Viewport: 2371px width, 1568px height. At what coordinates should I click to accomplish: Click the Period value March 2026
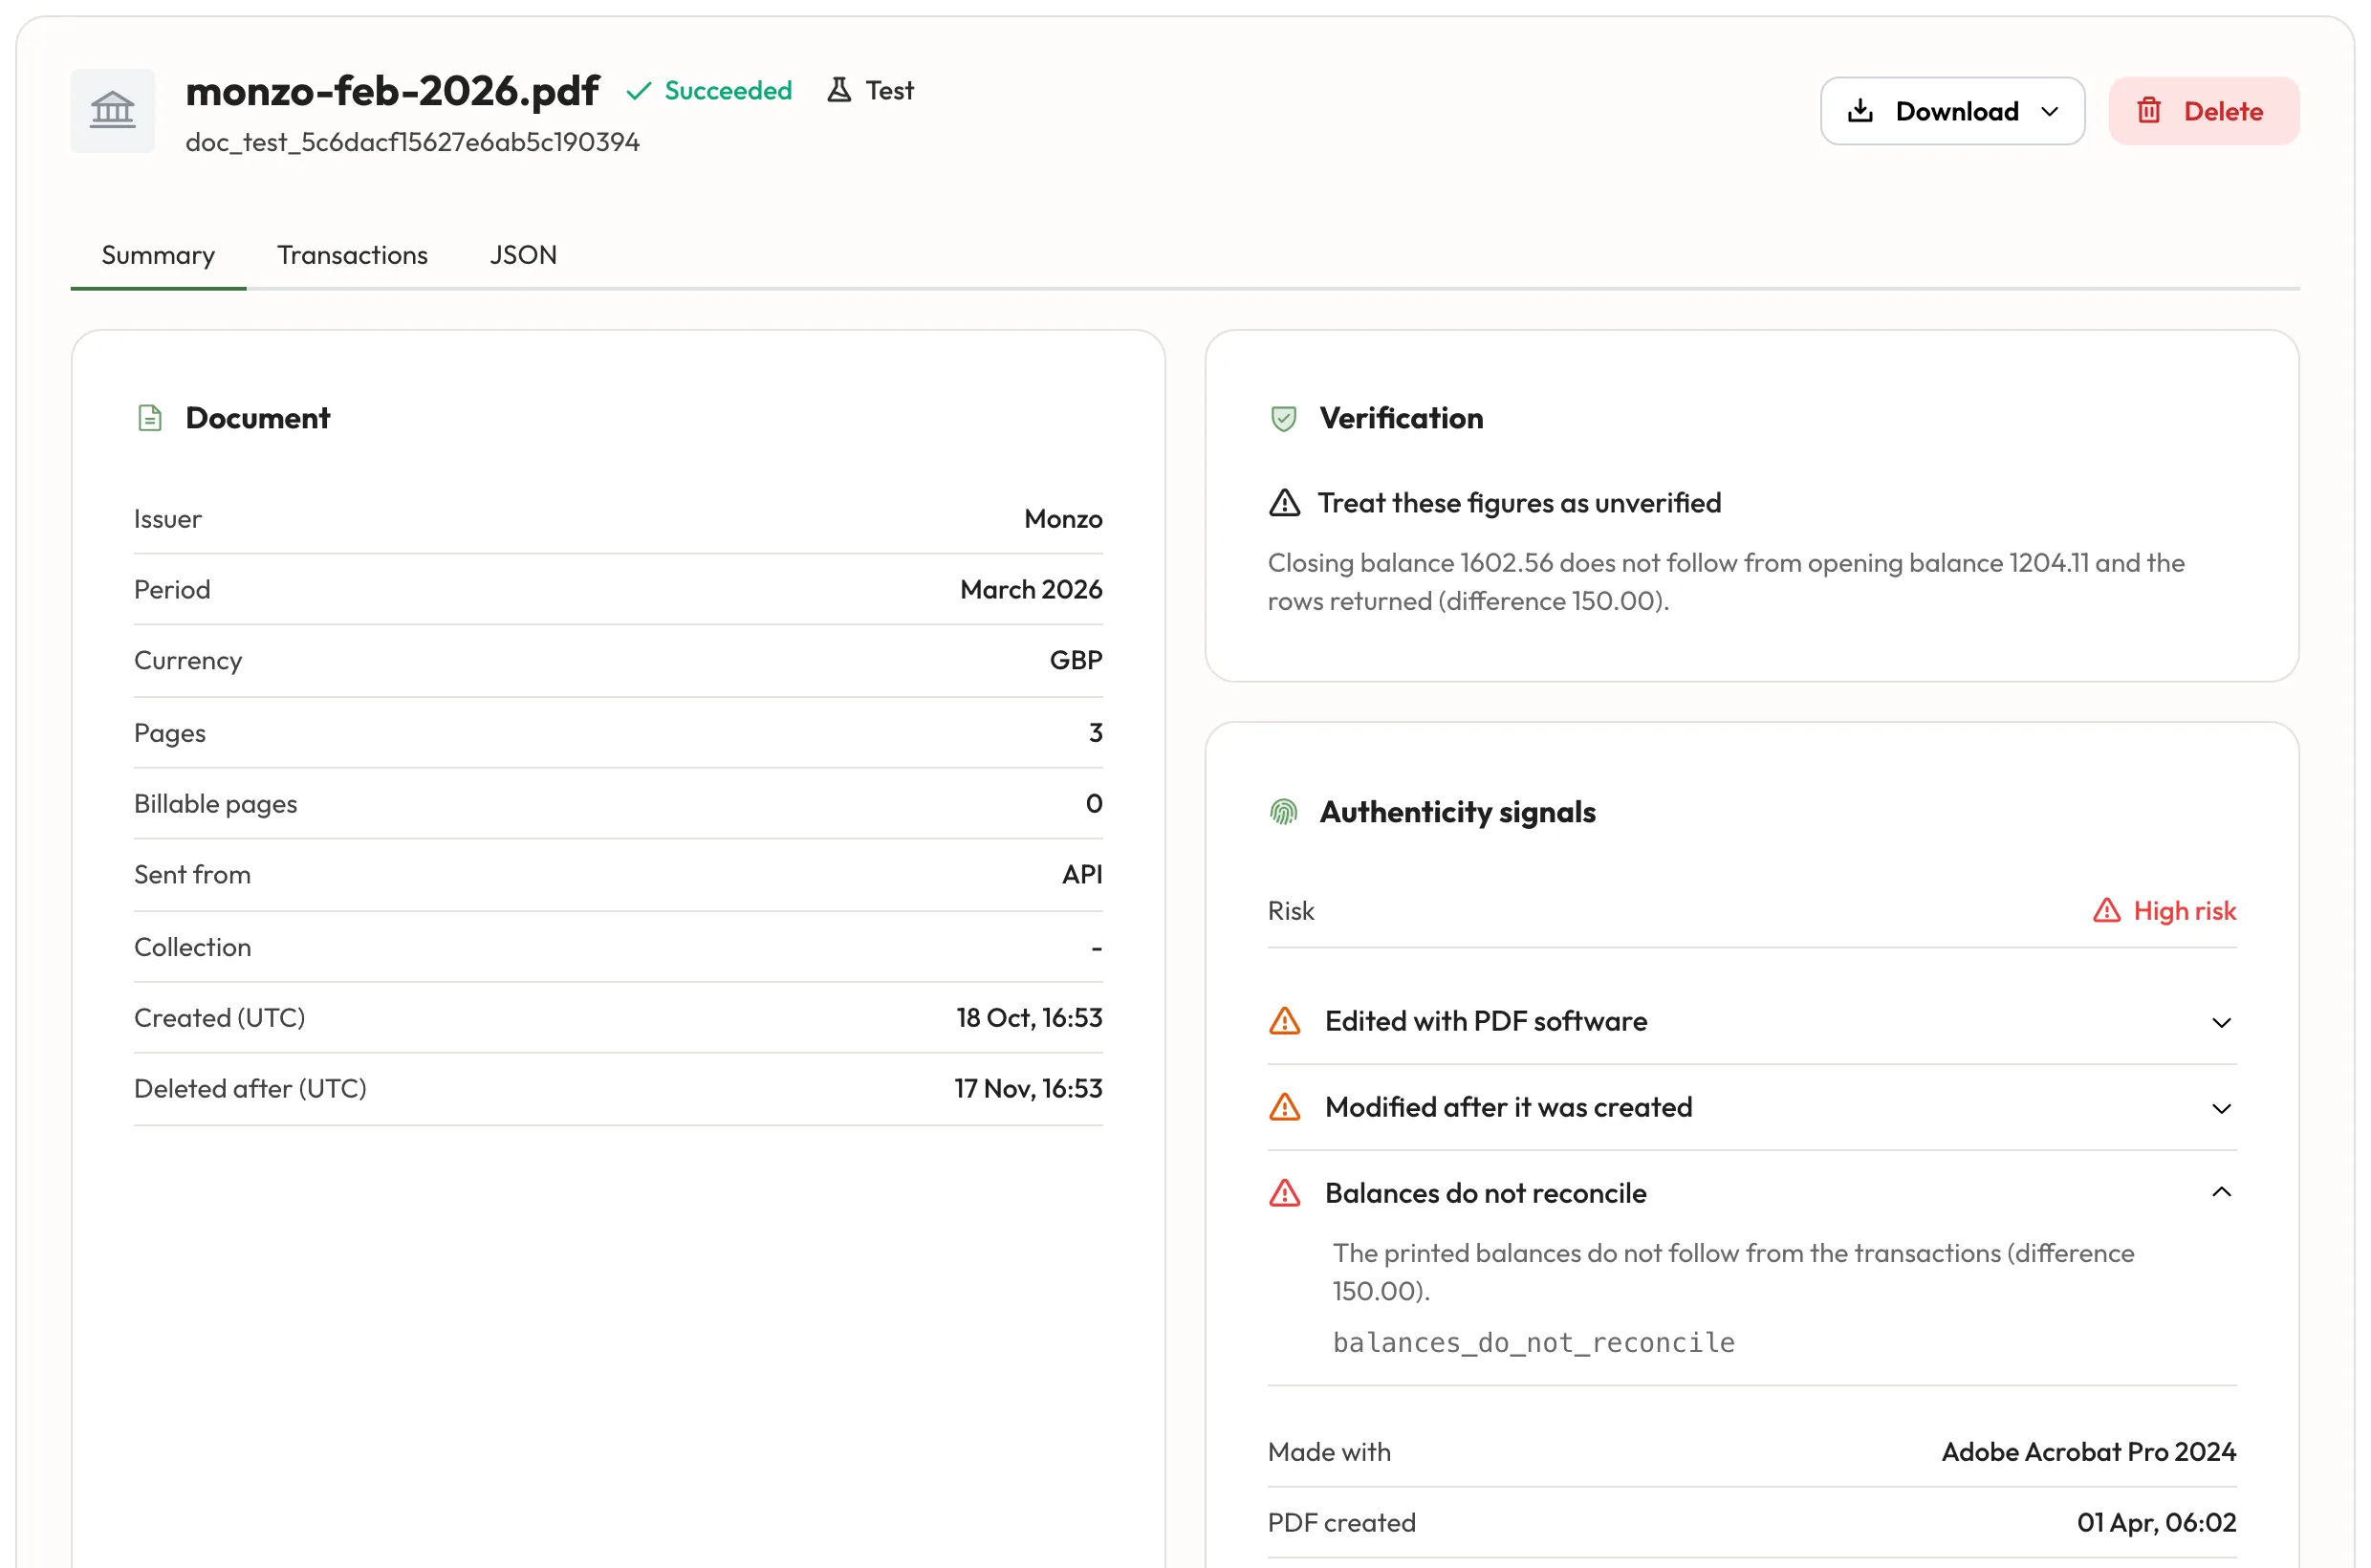pos(1031,590)
